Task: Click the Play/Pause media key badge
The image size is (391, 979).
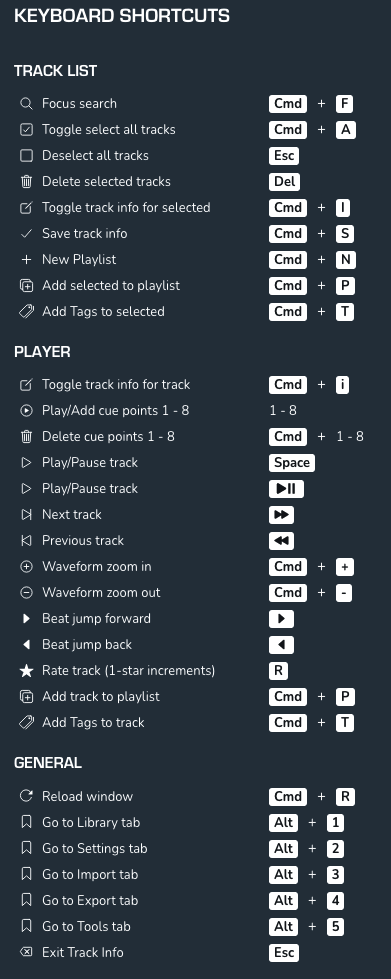Action: coord(287,489)
